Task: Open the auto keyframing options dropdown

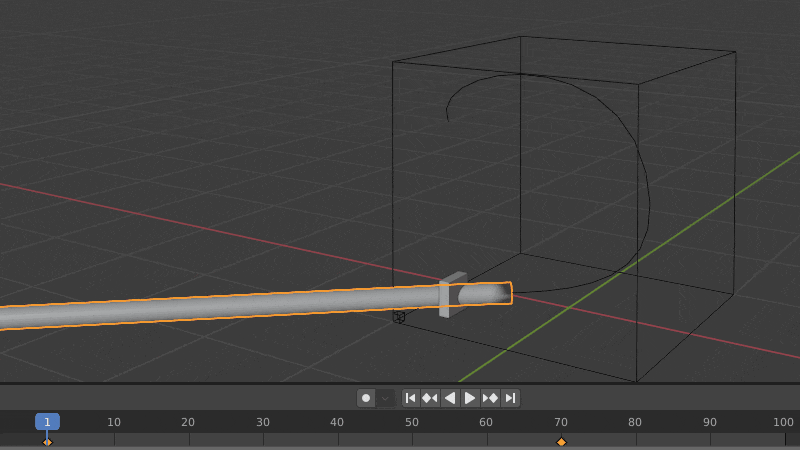Action: coord(385,398)
